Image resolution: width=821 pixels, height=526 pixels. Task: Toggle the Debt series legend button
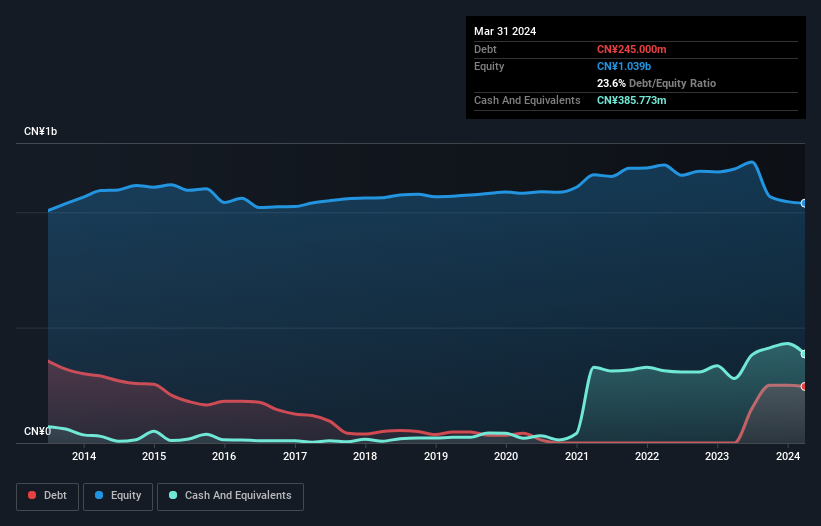coord(48,496)
